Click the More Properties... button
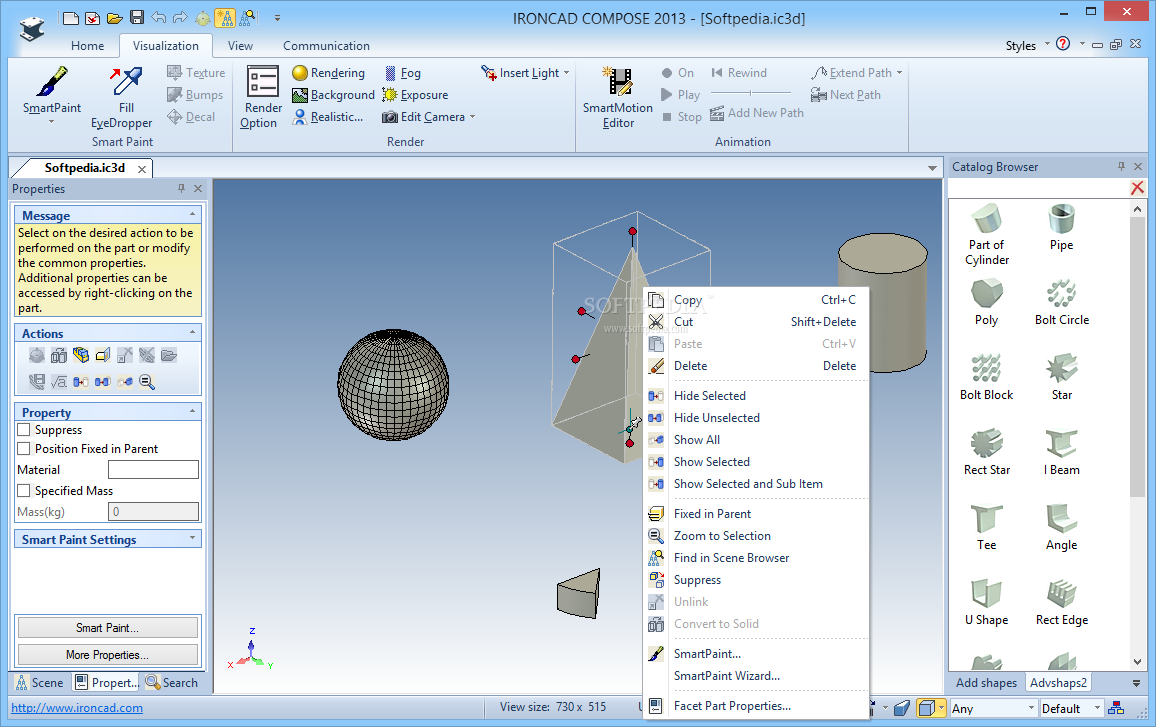 click(x=108, y=655)
